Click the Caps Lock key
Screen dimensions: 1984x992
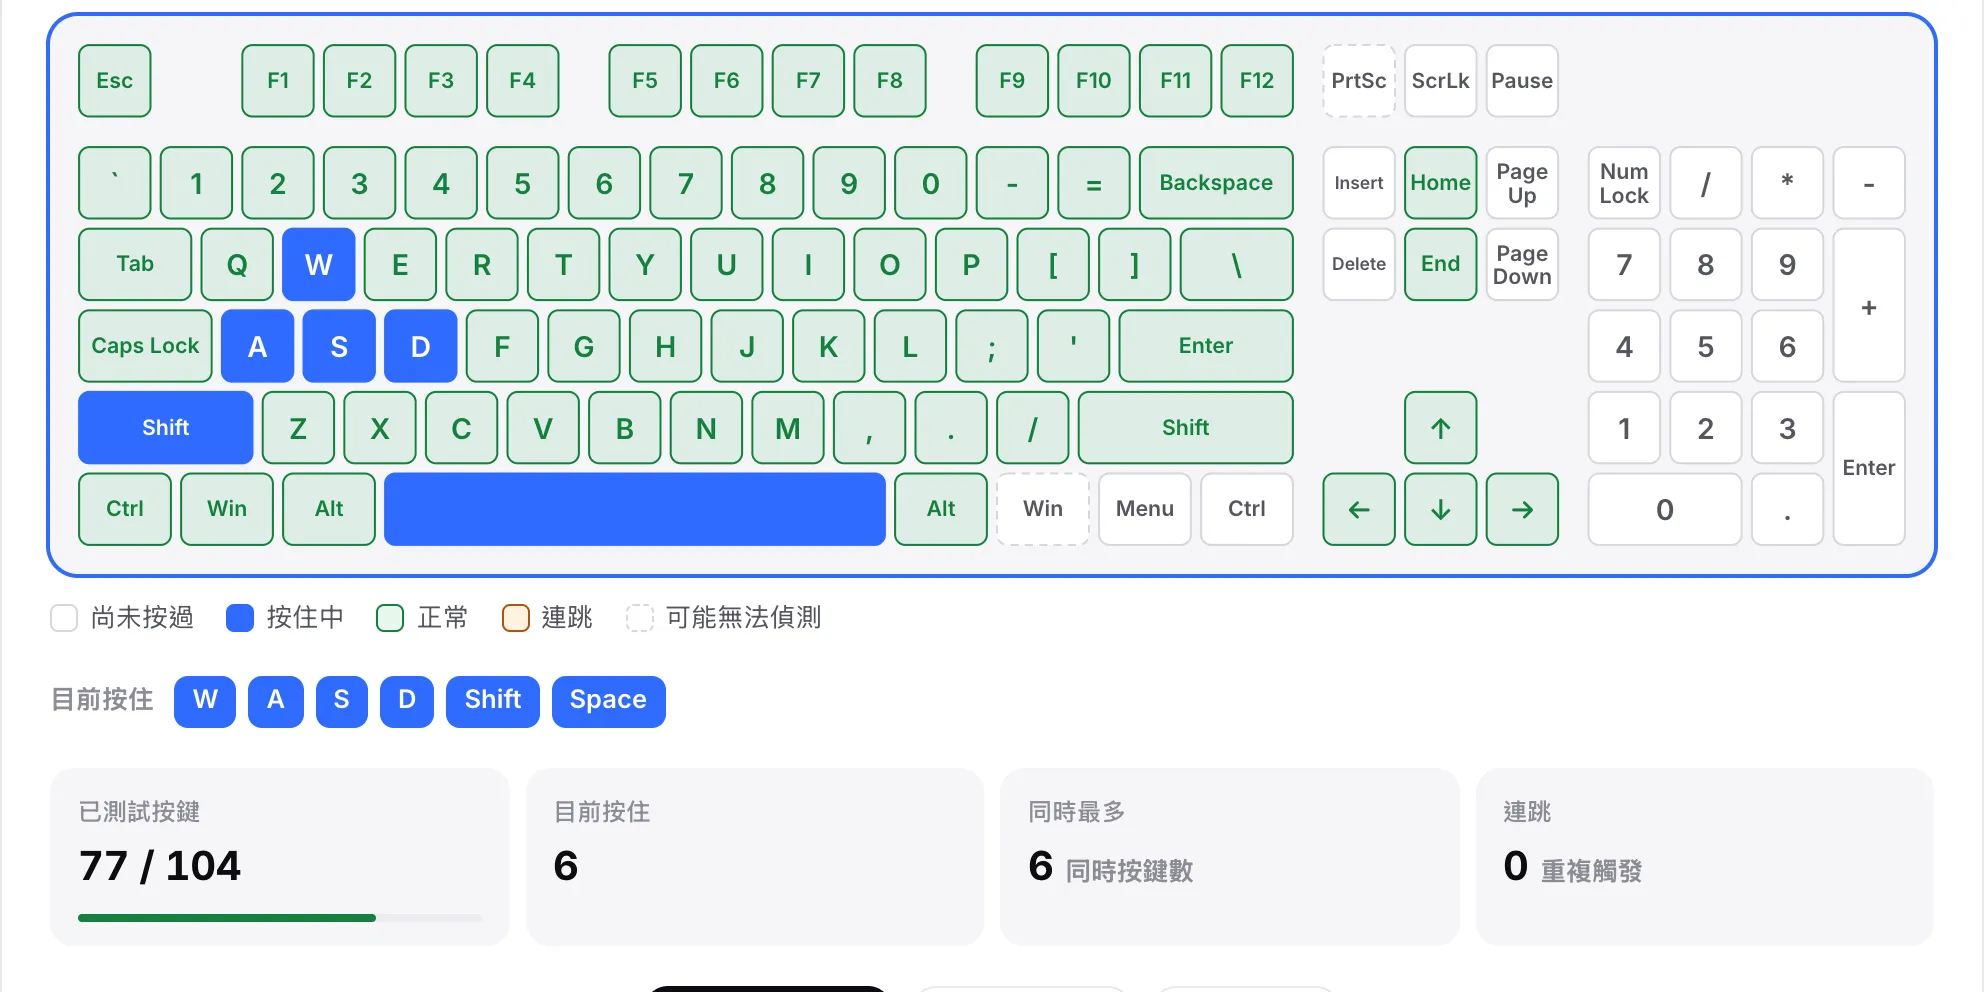(x=145, y=346)
